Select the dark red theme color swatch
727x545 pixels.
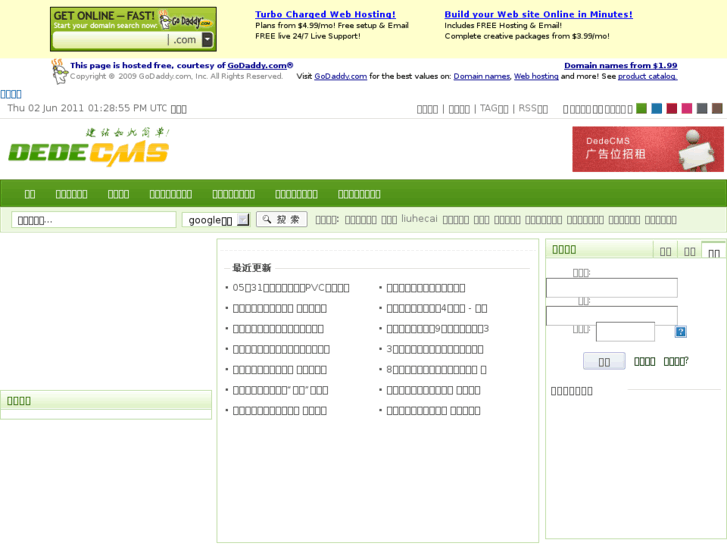coord(672,109)
